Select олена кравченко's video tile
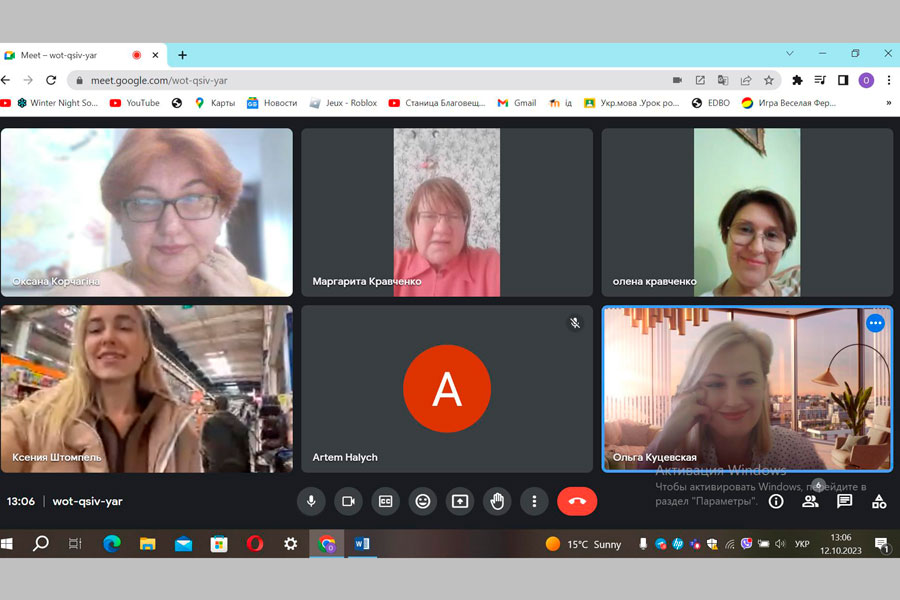900x600 pixels. (x=747, y=212)
